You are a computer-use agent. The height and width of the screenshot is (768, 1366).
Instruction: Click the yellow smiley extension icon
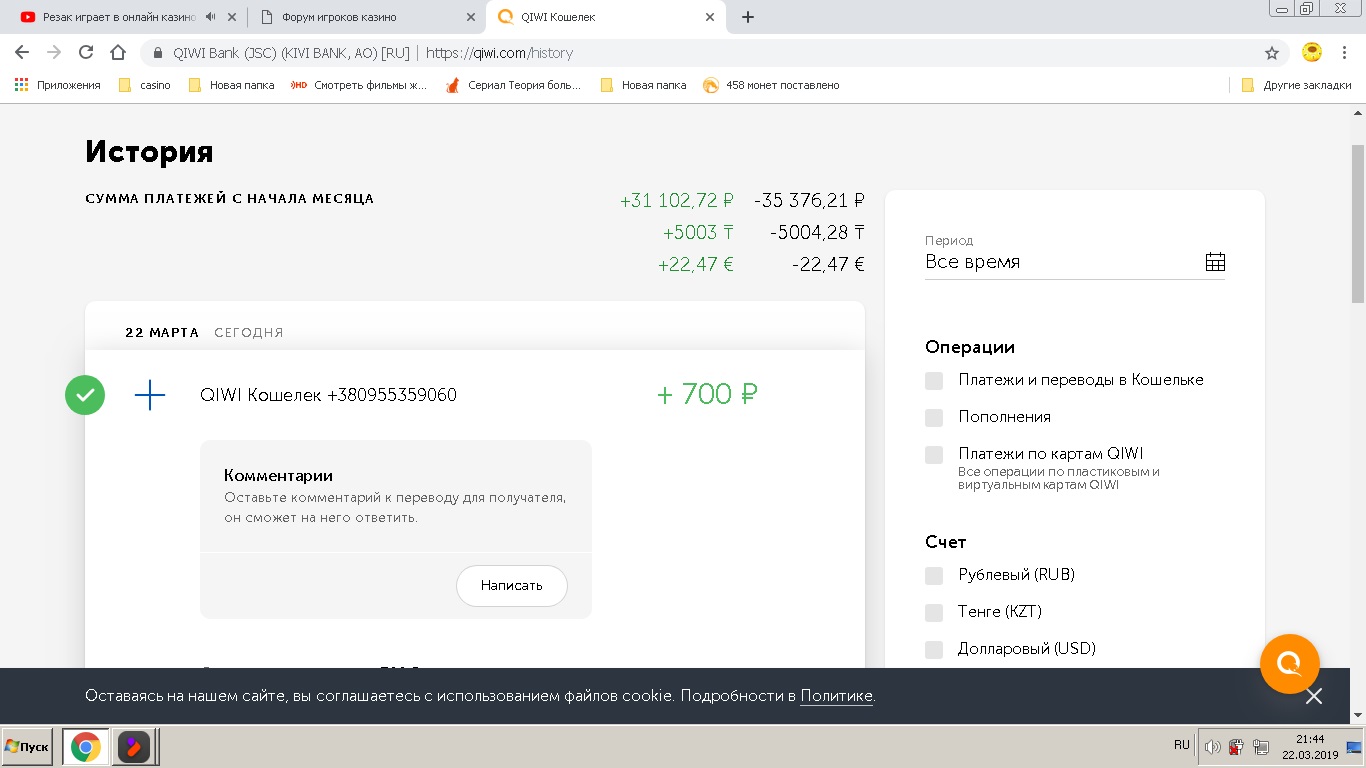point(1313,52)
